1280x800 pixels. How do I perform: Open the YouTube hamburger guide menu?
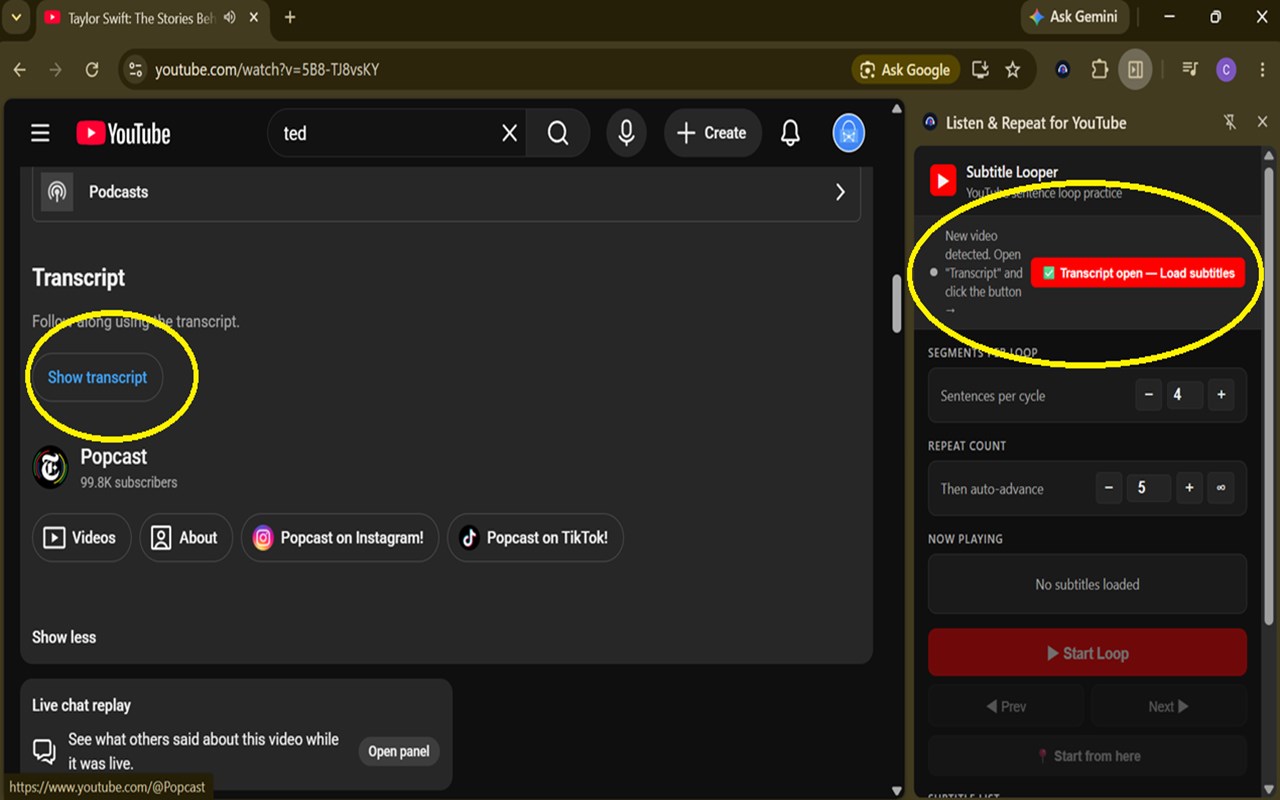40,133
